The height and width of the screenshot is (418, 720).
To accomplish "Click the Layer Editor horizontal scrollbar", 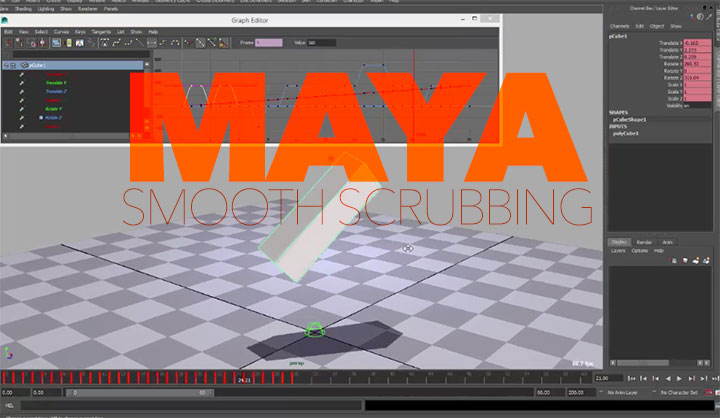I will [x=643, y=363].
